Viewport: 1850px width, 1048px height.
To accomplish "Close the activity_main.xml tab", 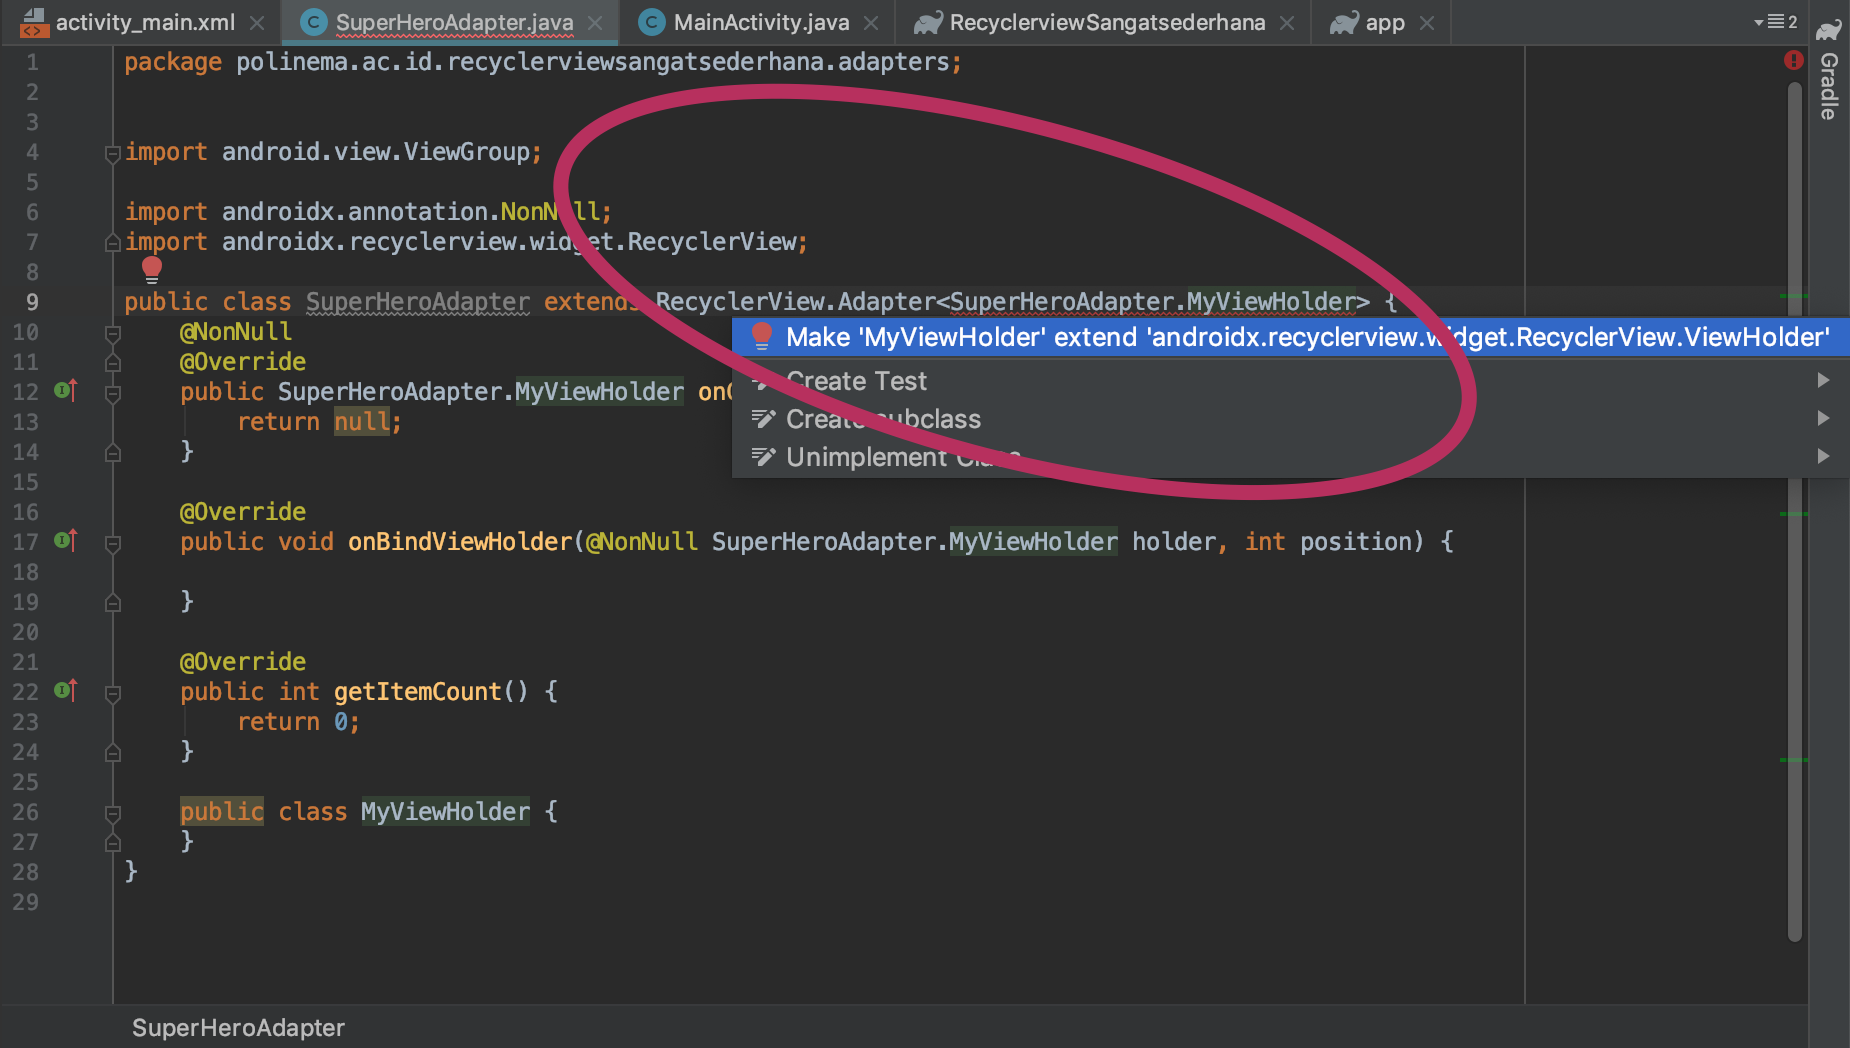I will coord(257,22).
